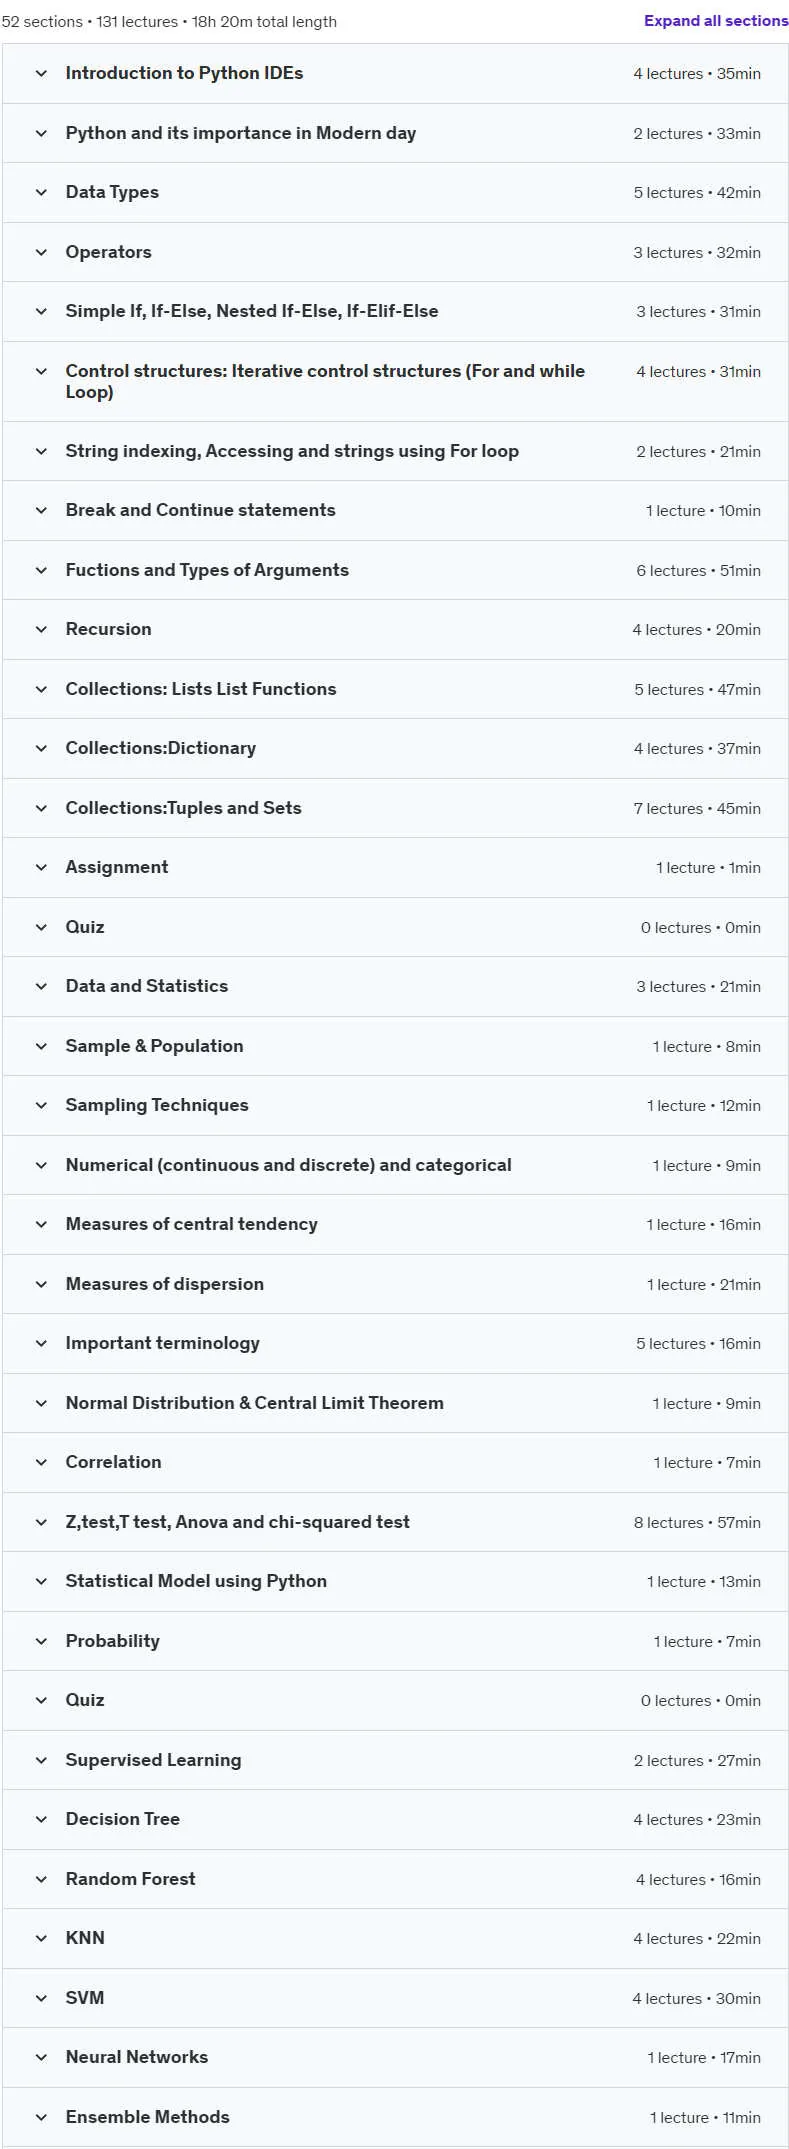This screenshot has height=2149, width=789.
Task: Open the Collections:Dictionary section header
Action: click(395, 748)
